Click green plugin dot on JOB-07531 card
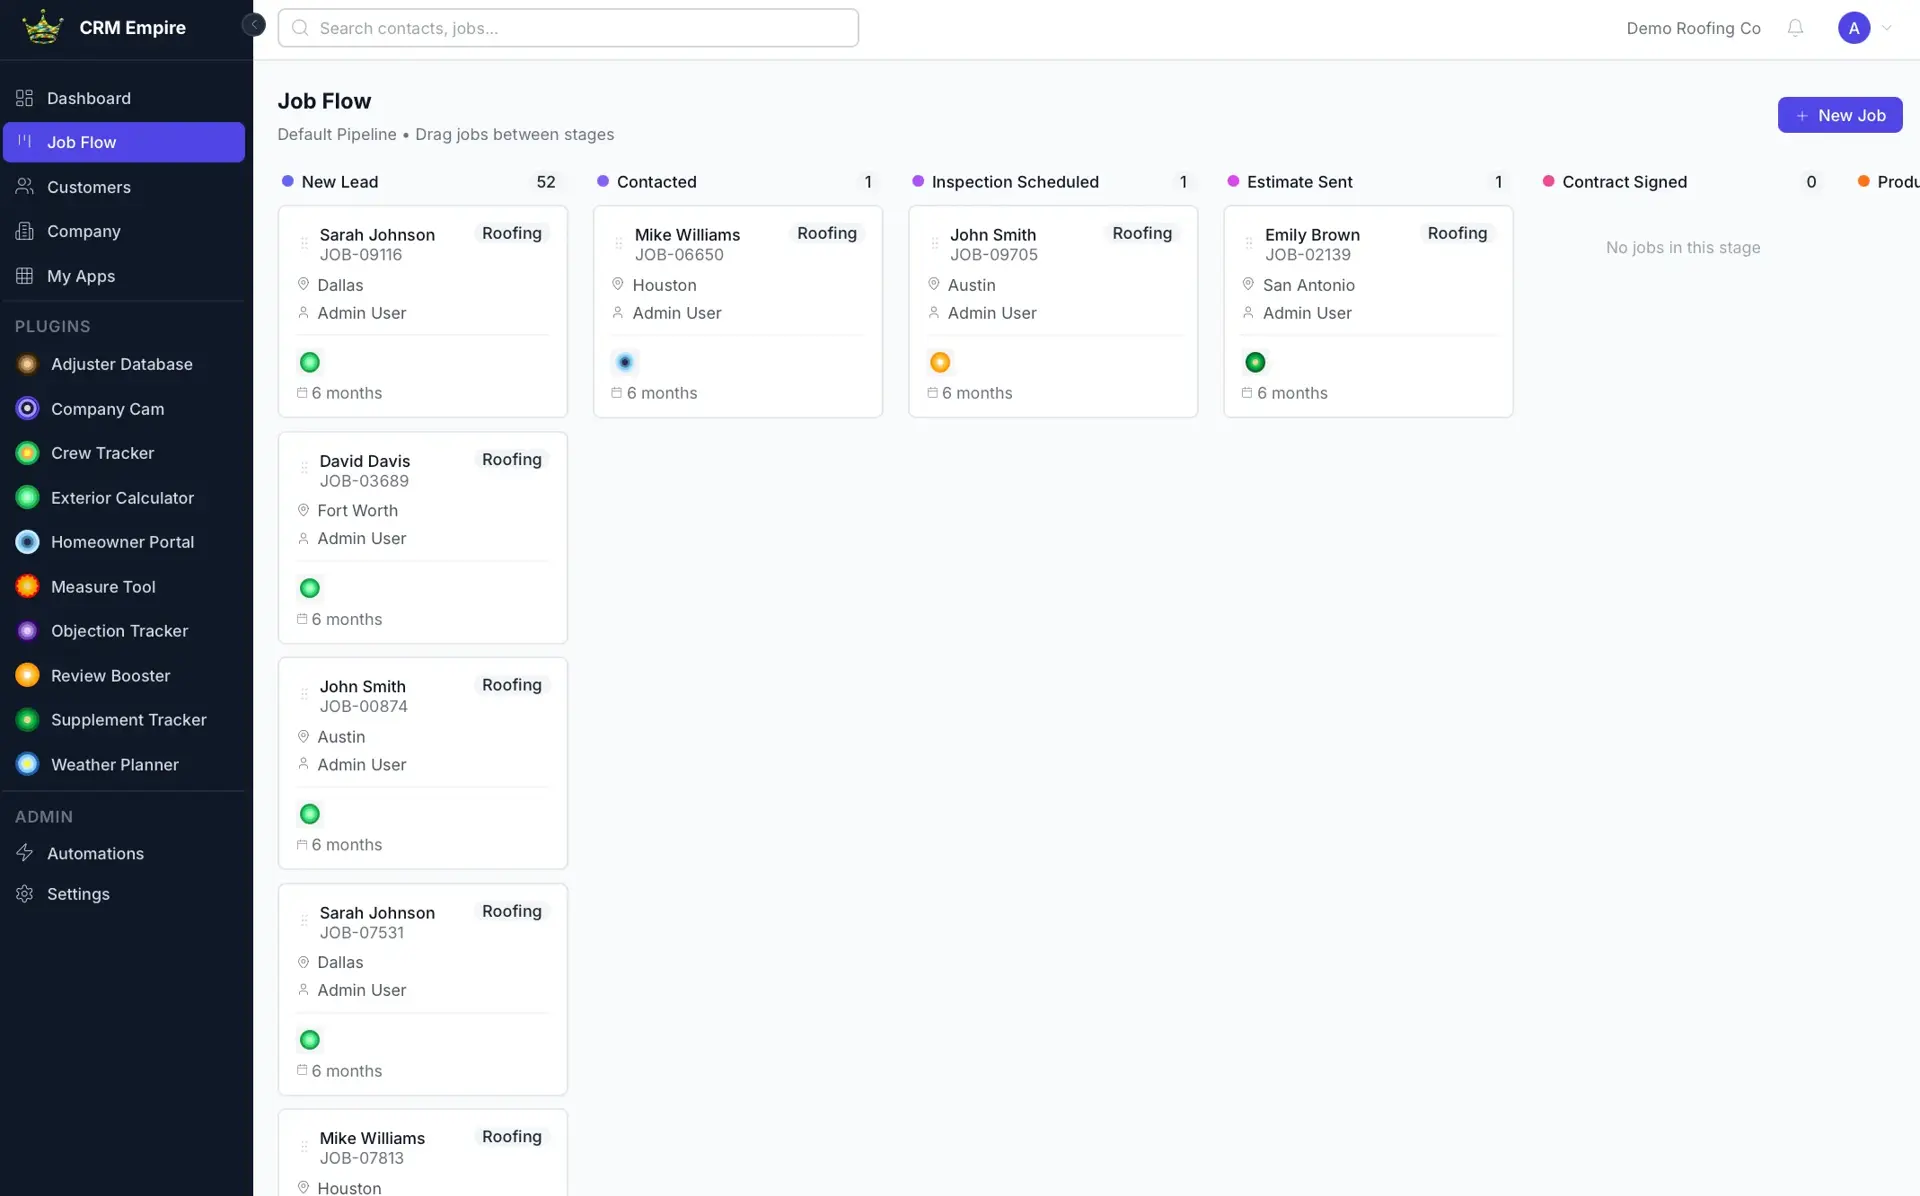The image size is (1920, 1196). tap(310, 1040)
